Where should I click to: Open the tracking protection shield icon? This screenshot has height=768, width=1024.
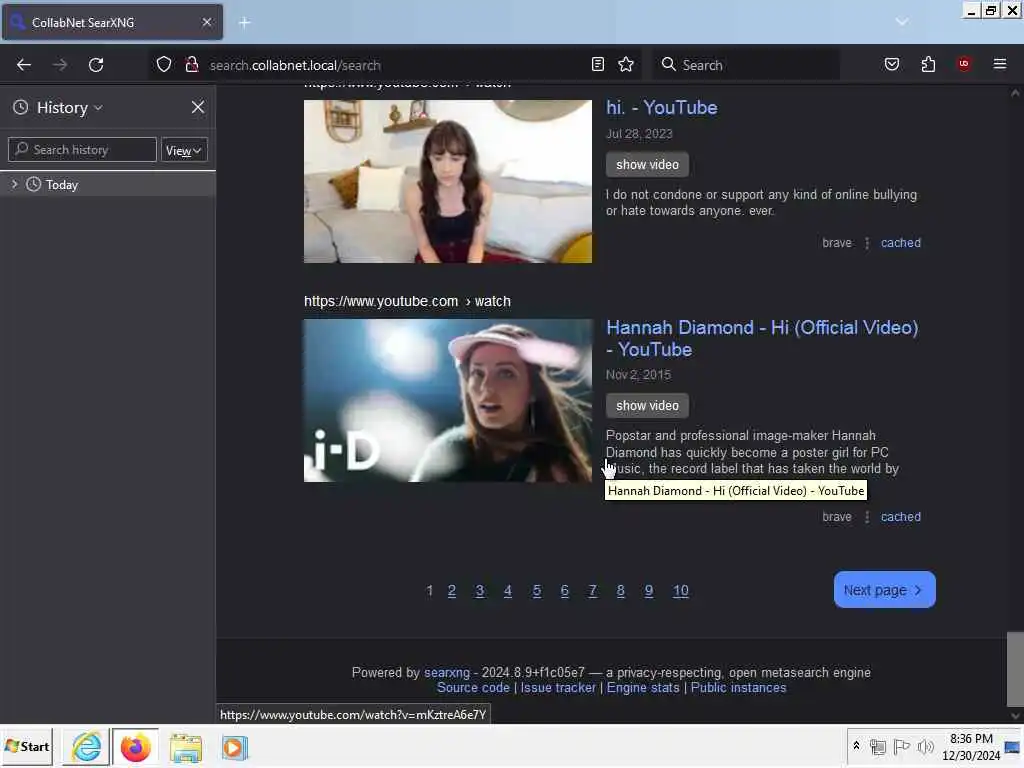(164, 65)
